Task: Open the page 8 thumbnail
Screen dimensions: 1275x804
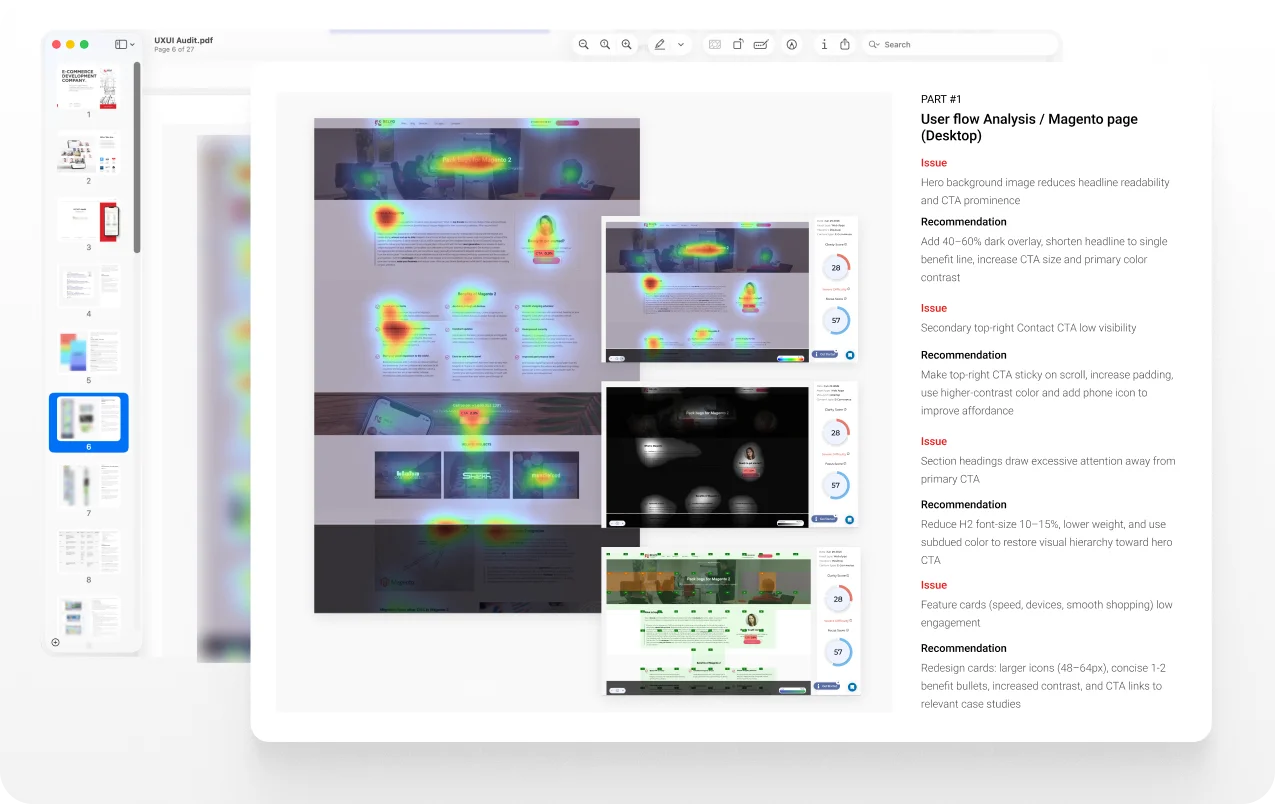Action: click(89, 553)
